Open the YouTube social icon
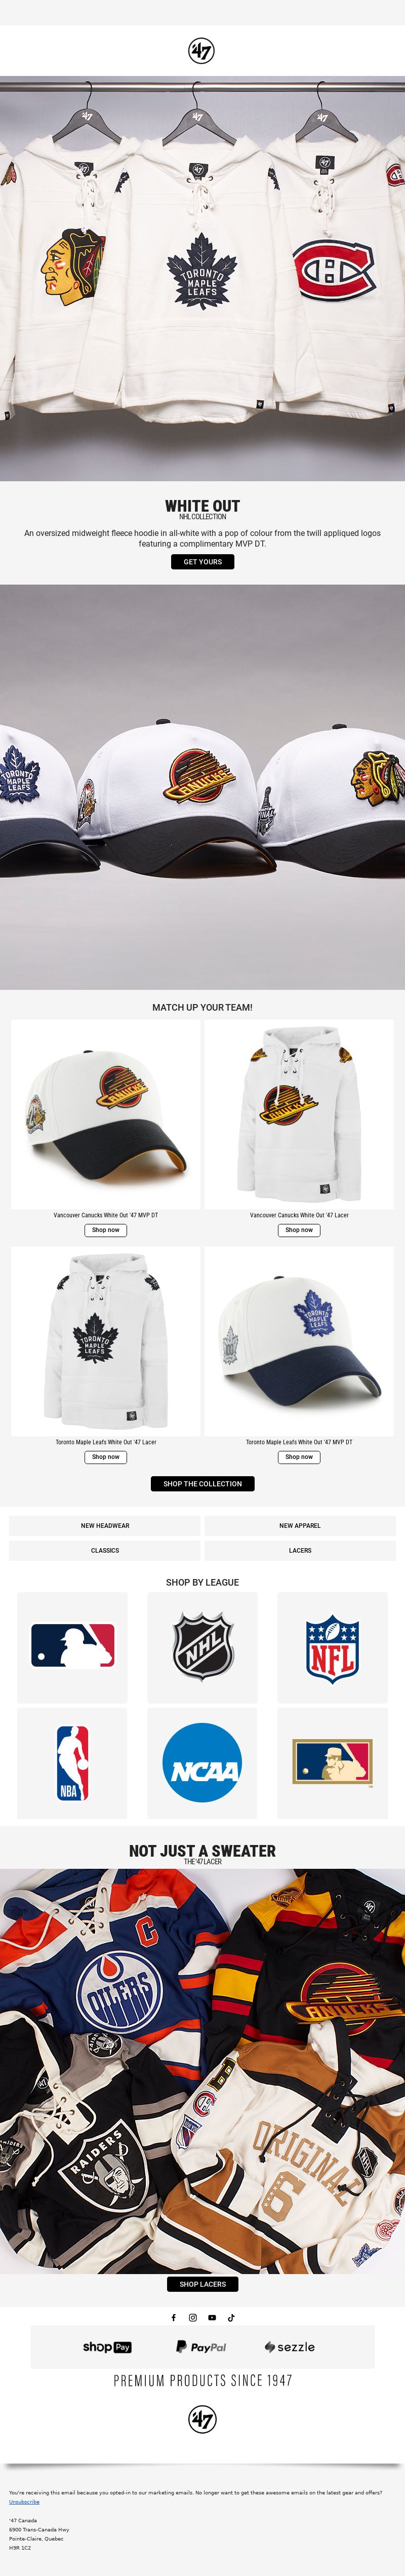 [x=212, y=2317]
